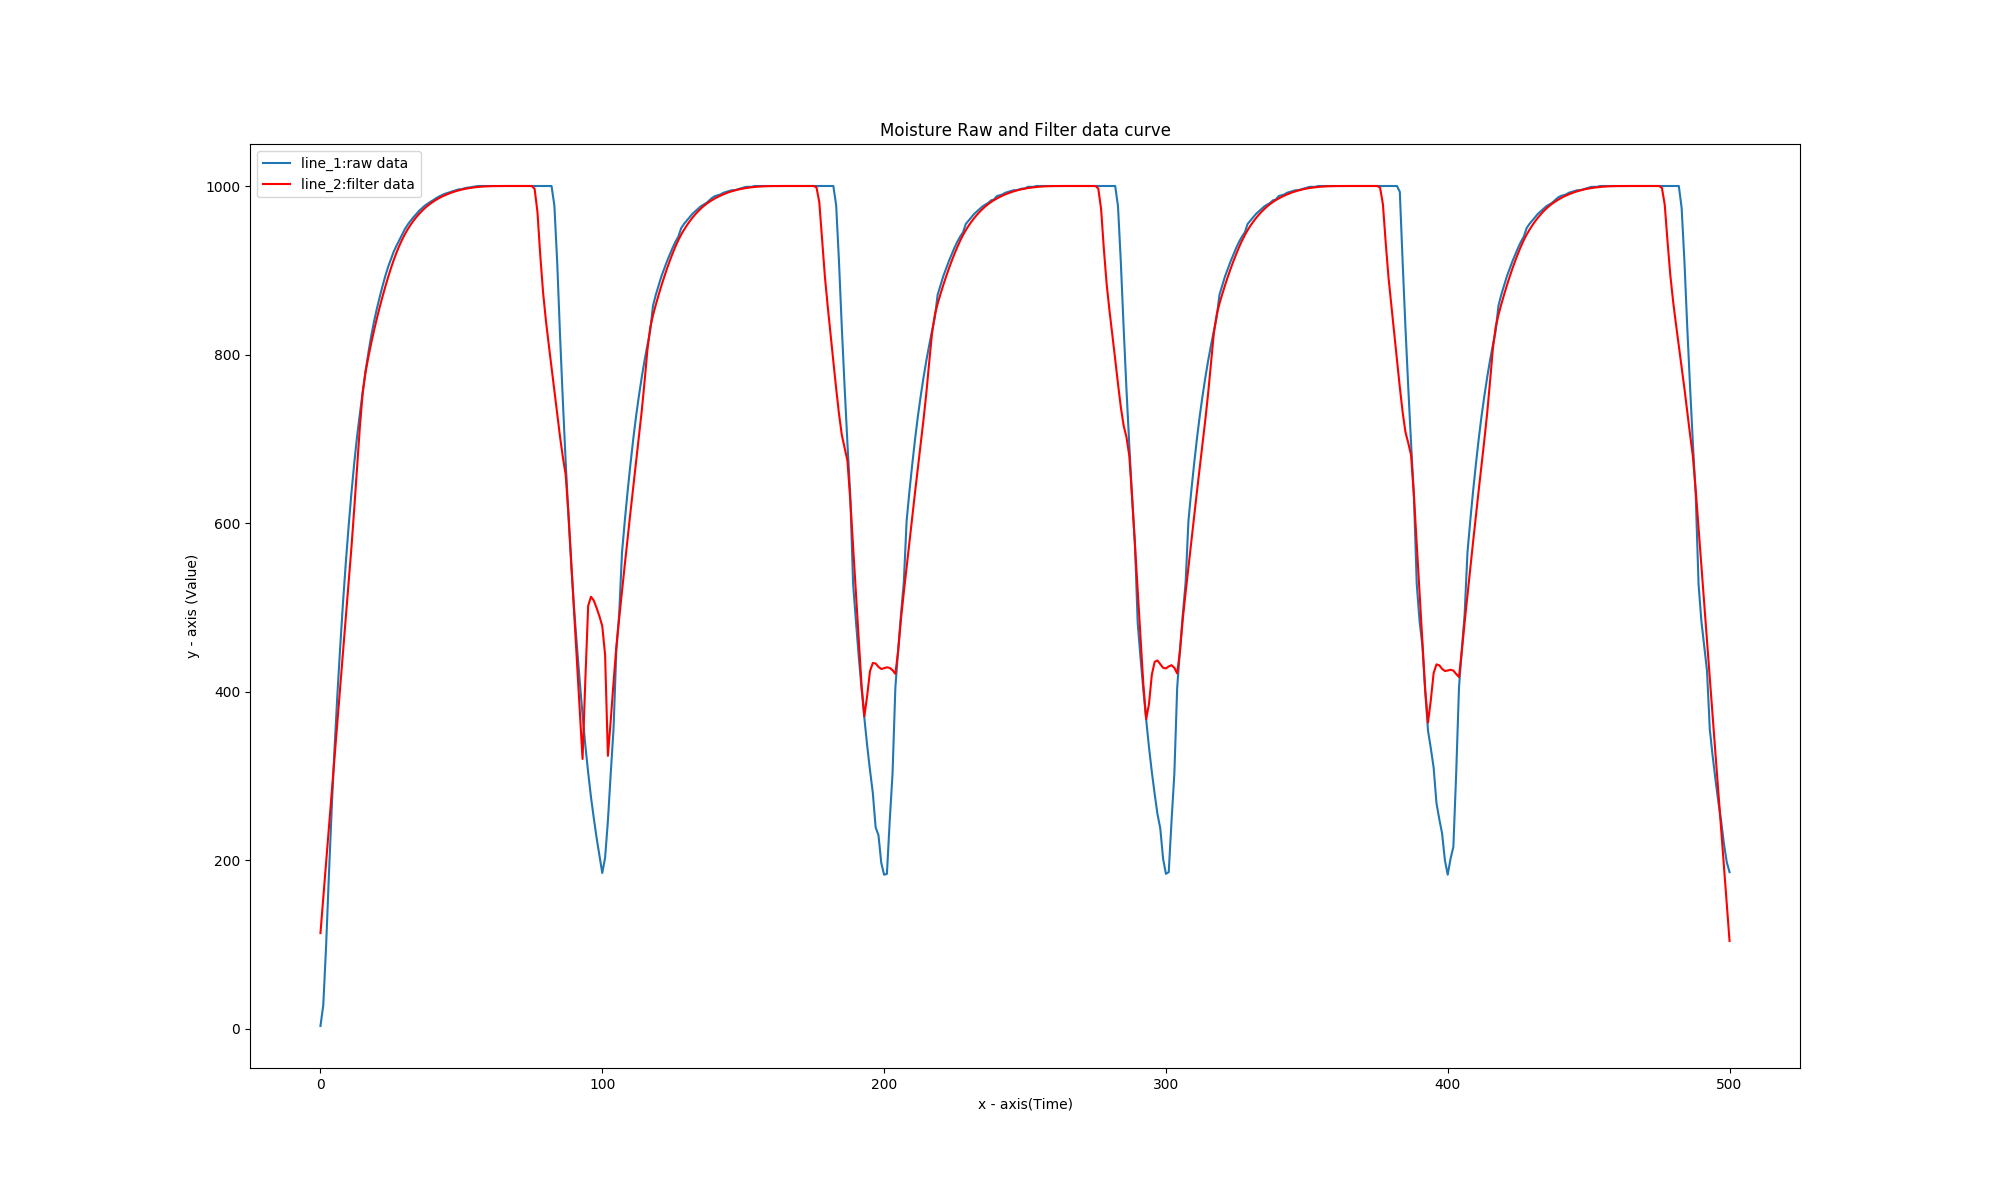
Task: Click the 'x - axis(Time)' axis label
Action: tap(1024, 1104)
